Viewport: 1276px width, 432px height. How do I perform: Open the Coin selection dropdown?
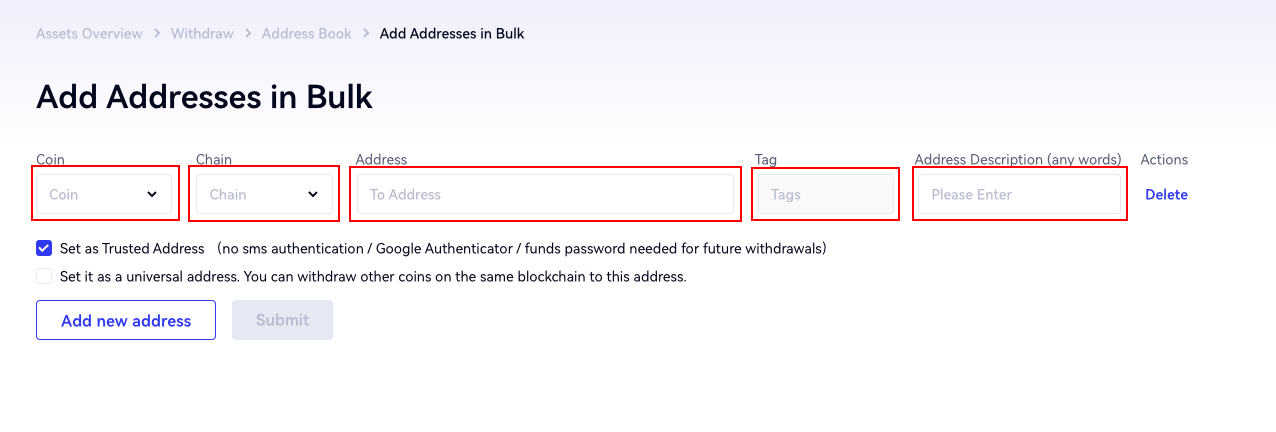click(104, 194)
